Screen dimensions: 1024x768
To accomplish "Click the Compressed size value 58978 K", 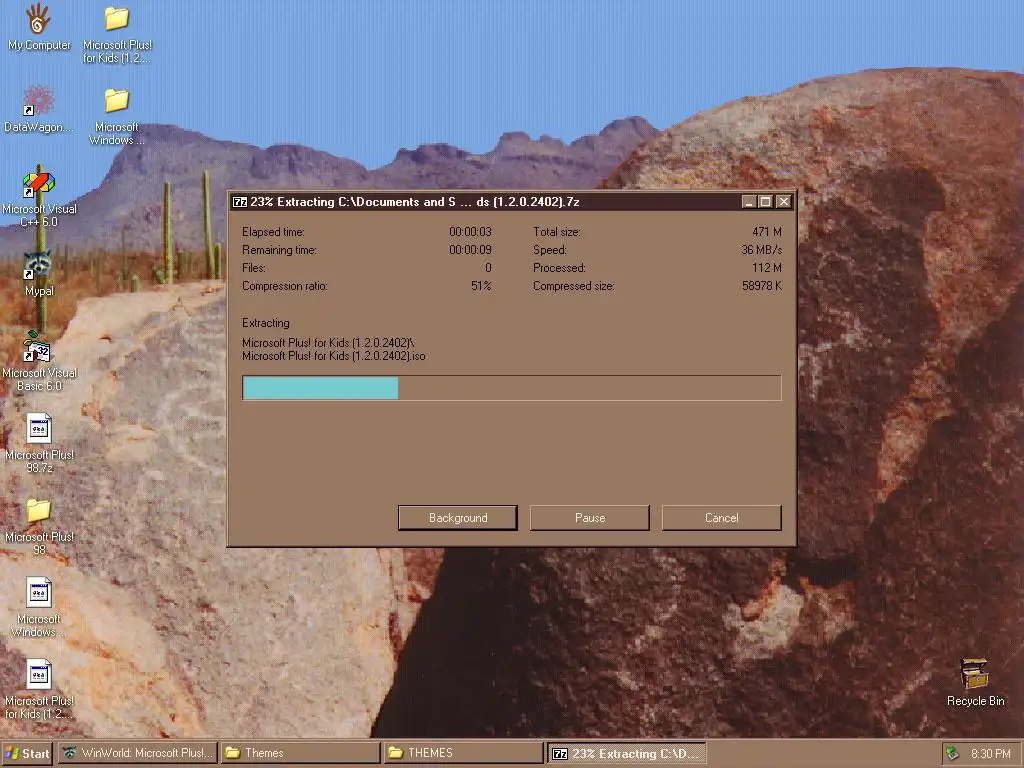I will pos(761,285).
